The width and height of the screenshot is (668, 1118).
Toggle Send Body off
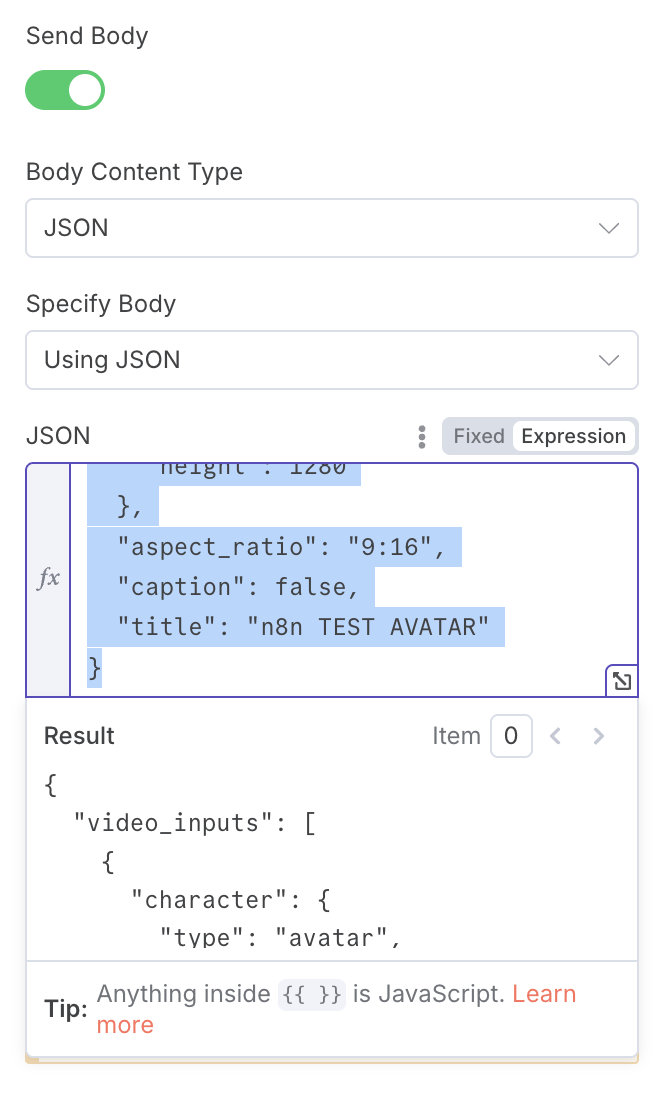[x=65, y=90]
